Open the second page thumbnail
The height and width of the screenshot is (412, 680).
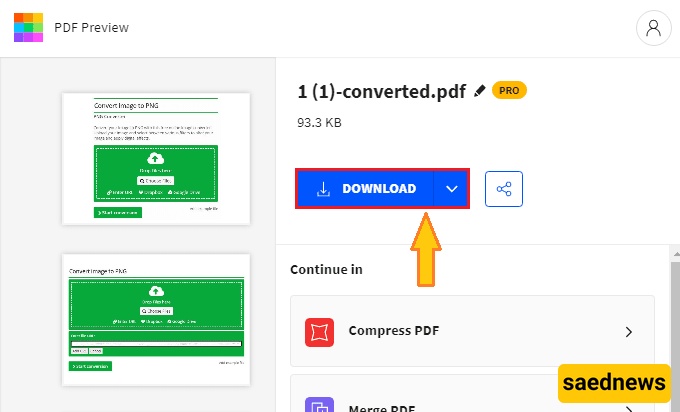point(157,319)
